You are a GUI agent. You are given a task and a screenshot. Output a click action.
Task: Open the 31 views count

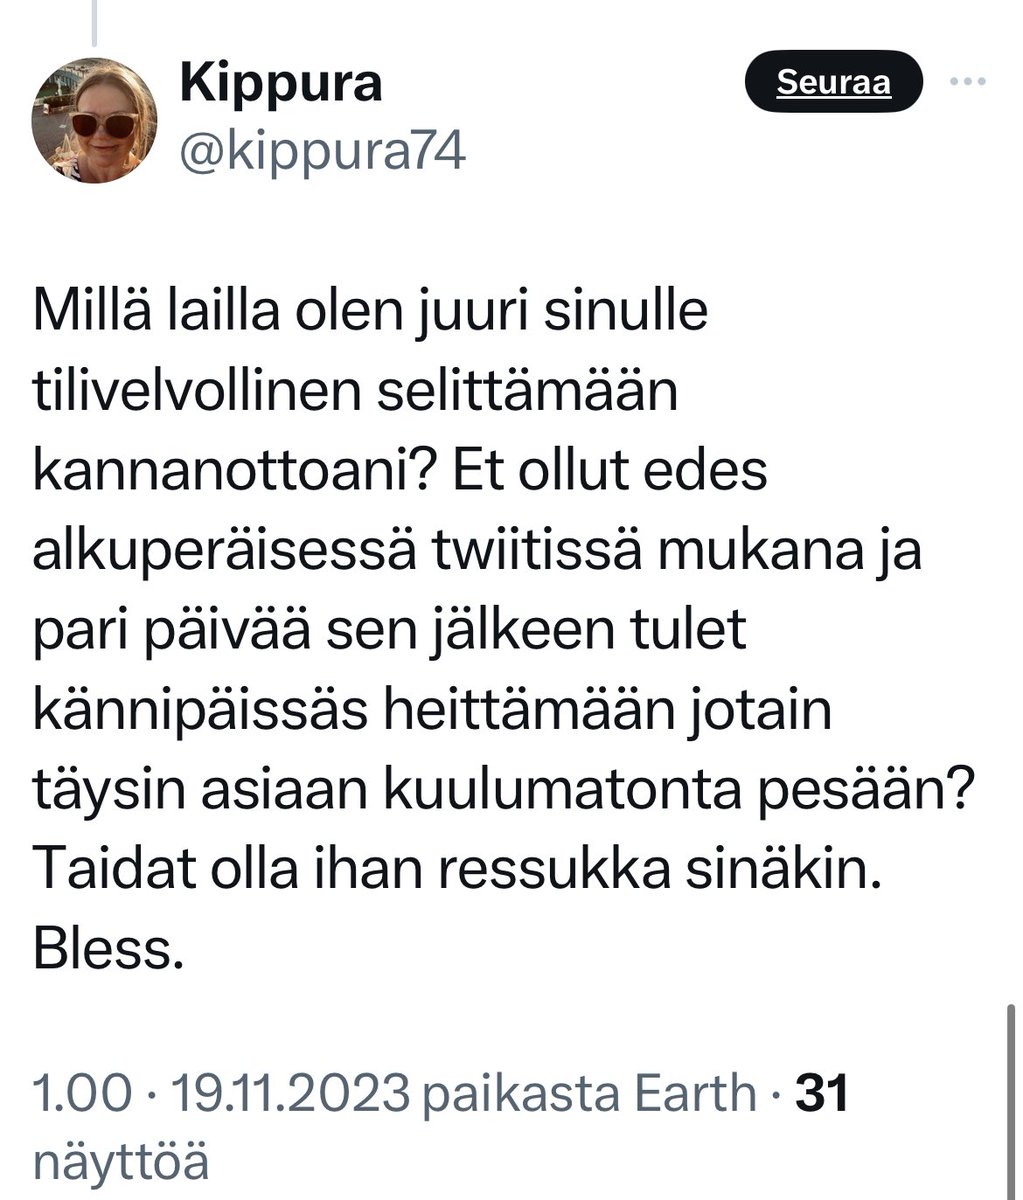(821, 1092)
